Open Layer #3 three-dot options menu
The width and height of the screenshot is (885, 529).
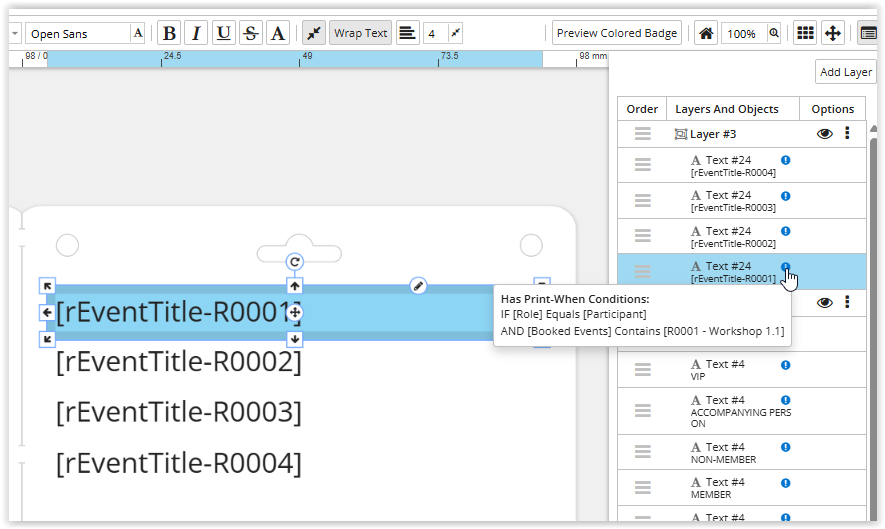tap(847, 133)
